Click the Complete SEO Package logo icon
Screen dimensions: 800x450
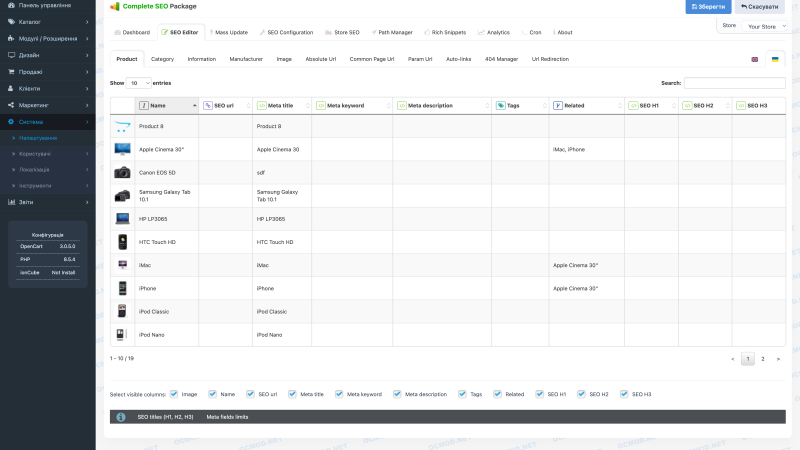(x=115, y=6)
